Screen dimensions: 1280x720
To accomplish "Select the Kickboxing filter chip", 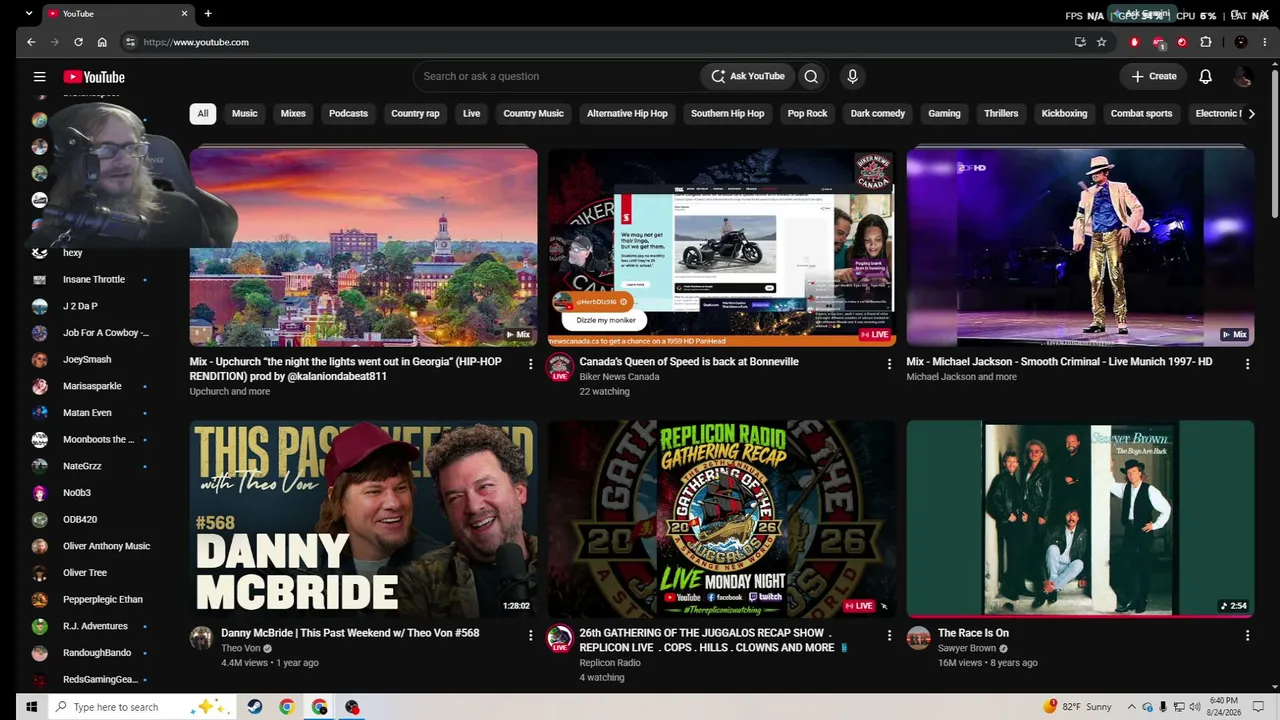I will tap(1064, 113).
